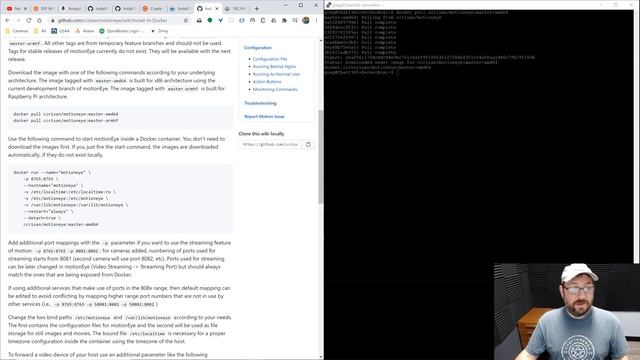Copy the wiki clone URL
The height and width of the screenshot is (360, 640).
pos(308,144)
